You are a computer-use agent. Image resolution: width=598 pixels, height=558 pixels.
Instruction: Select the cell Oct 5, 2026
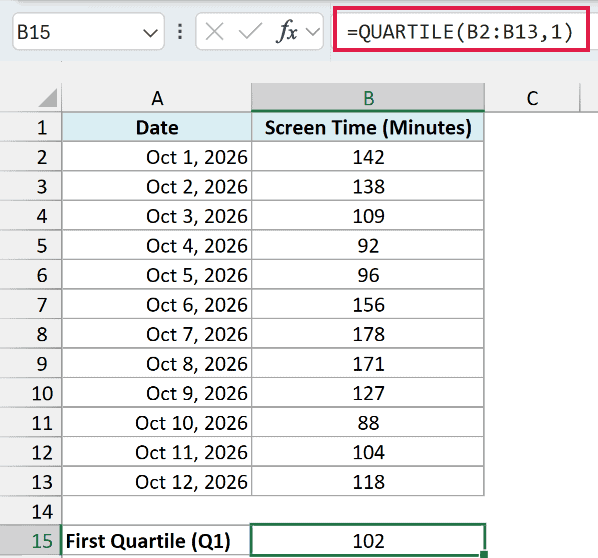[157, 275]
